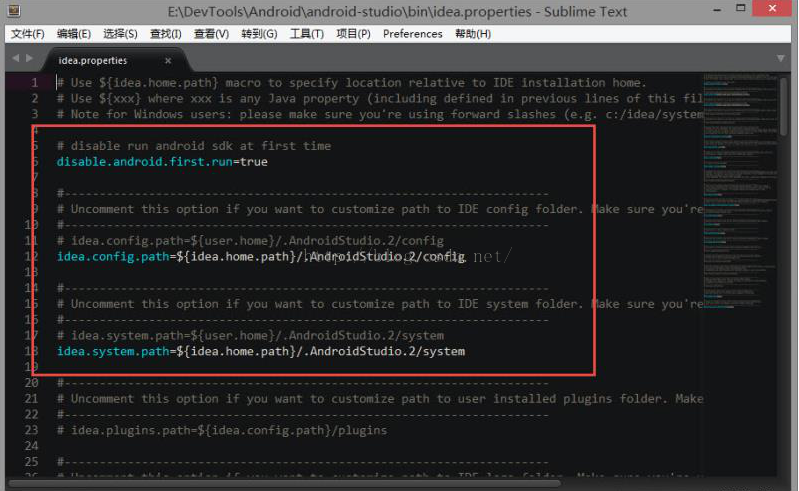799x491 pixels.
Task: Open the 查找(I) menu
Action: pos(166,34)
